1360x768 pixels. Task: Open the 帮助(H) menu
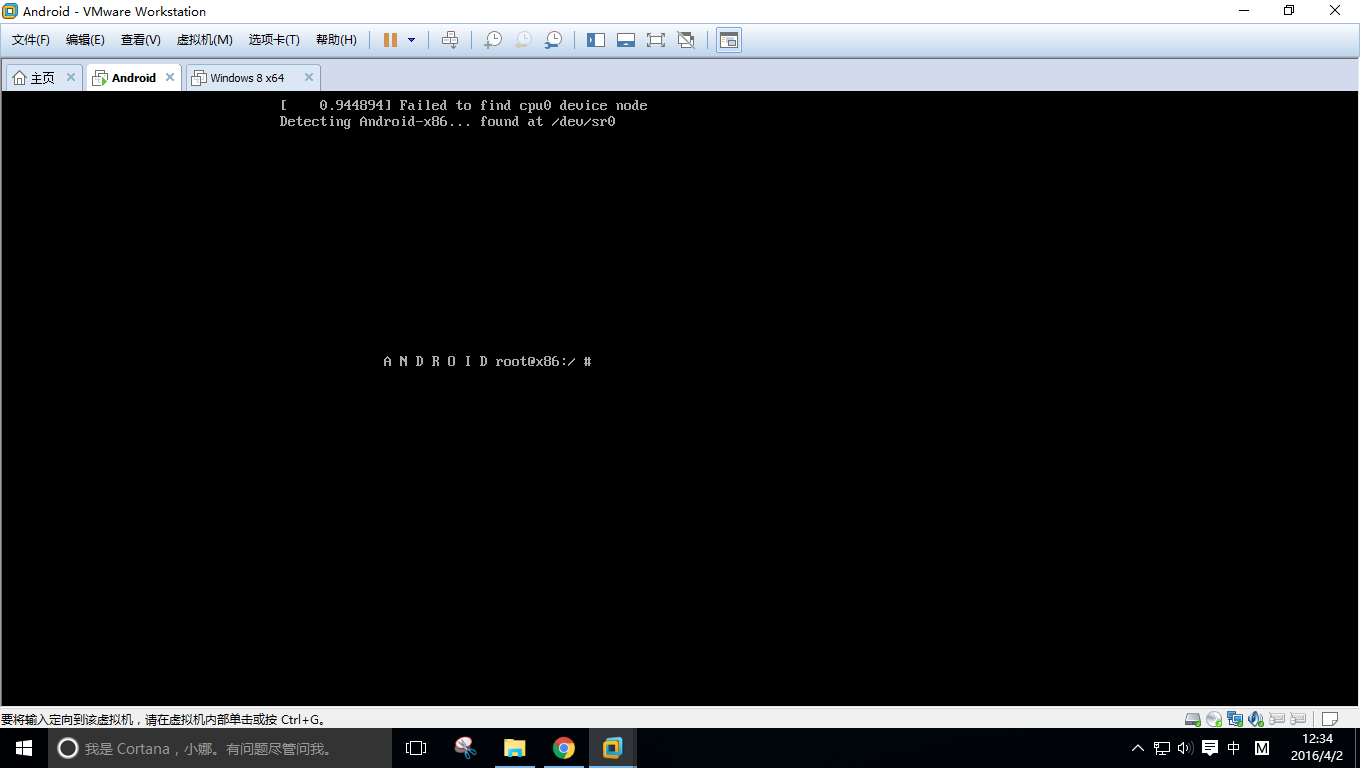pyautogui.click(x=336, y=40)
